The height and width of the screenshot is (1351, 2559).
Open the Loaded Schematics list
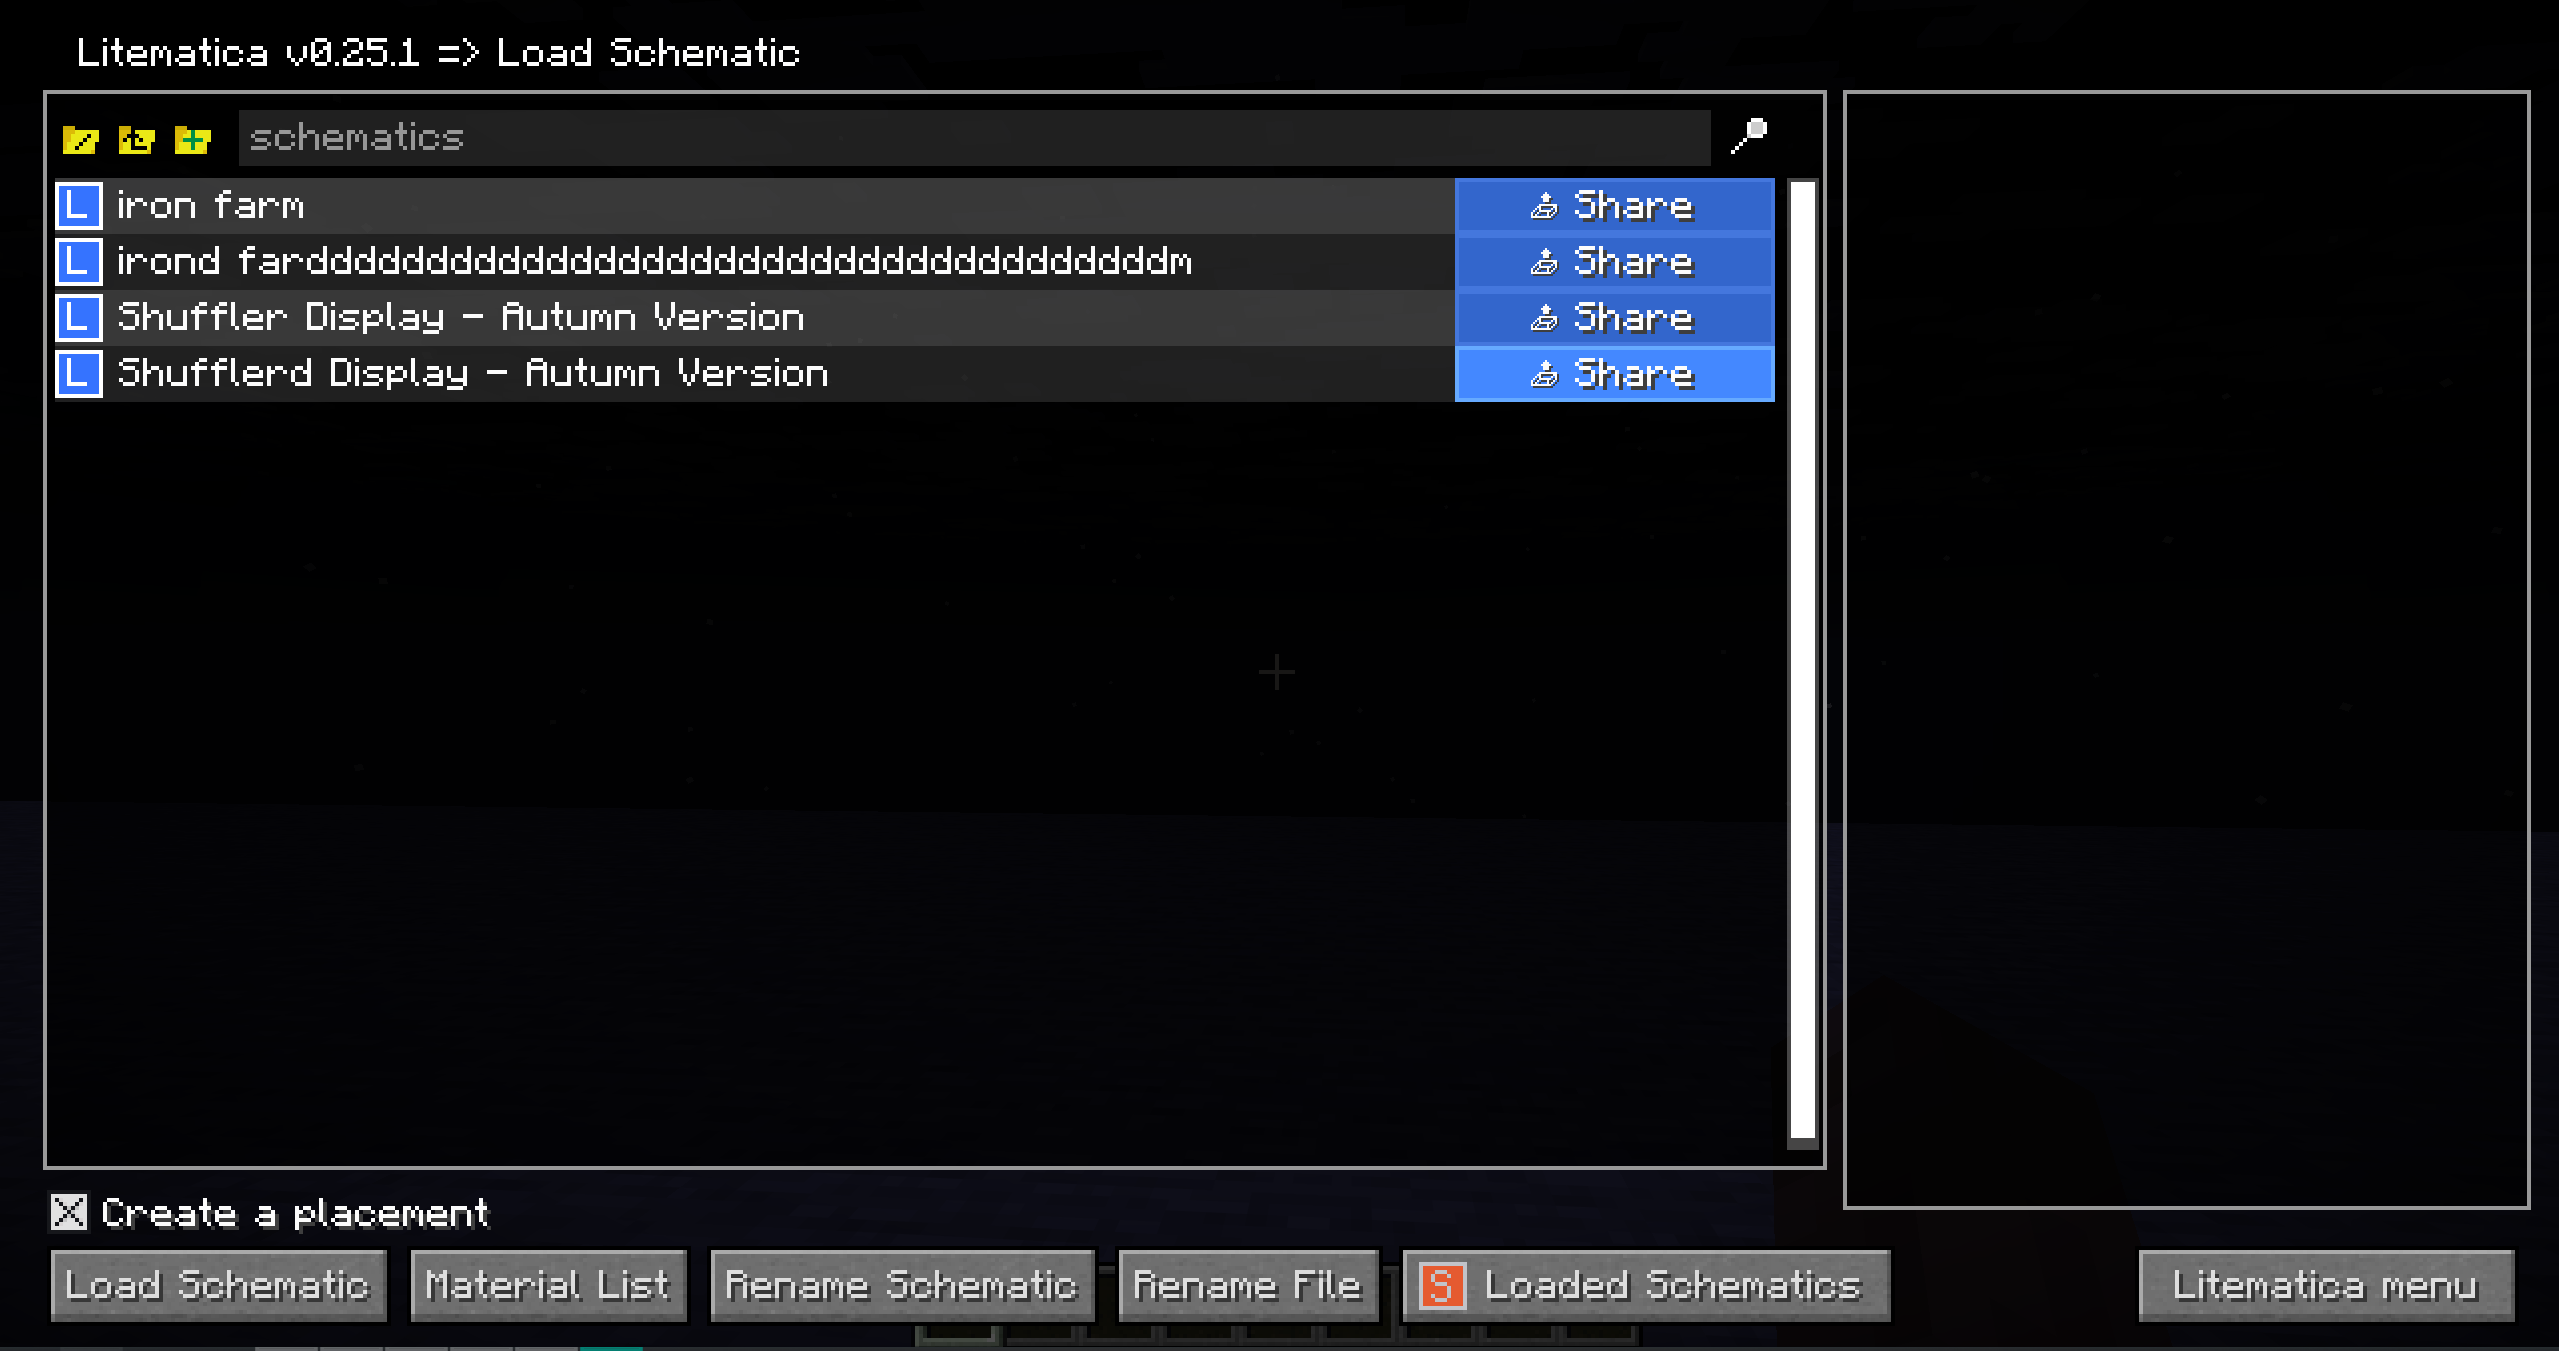1646,1285
